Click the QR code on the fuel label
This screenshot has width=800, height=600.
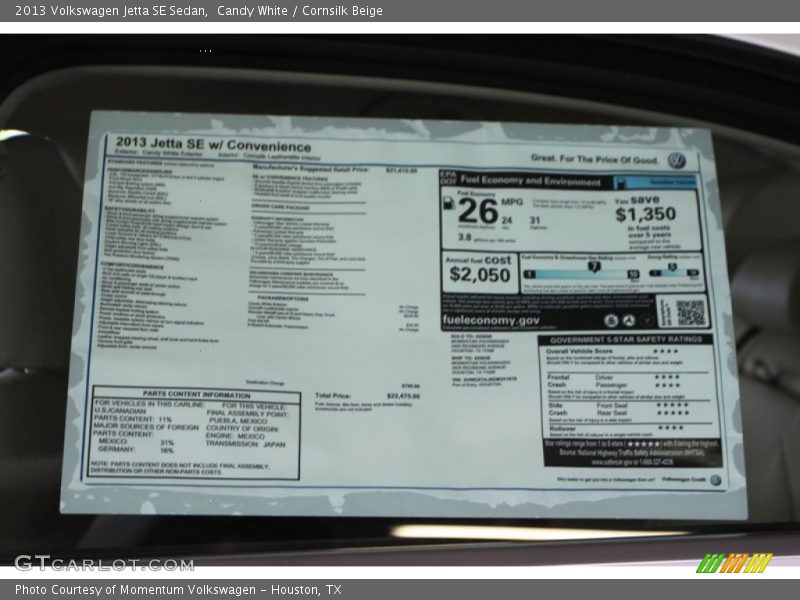[690, 313]
